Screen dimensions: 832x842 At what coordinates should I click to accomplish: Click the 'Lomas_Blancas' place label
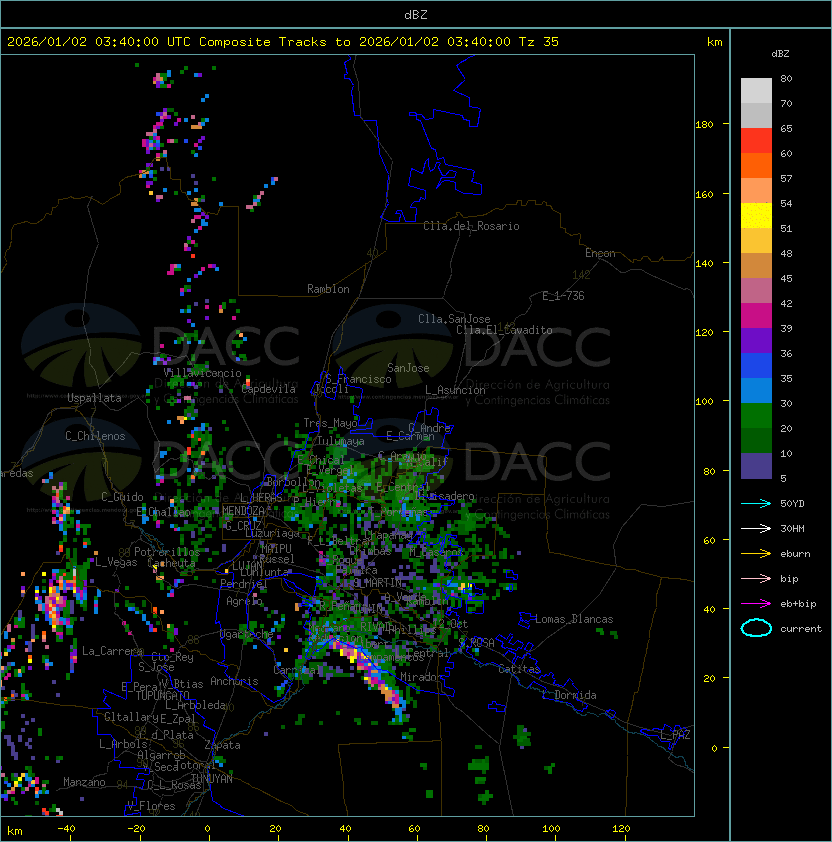(574, 619)
